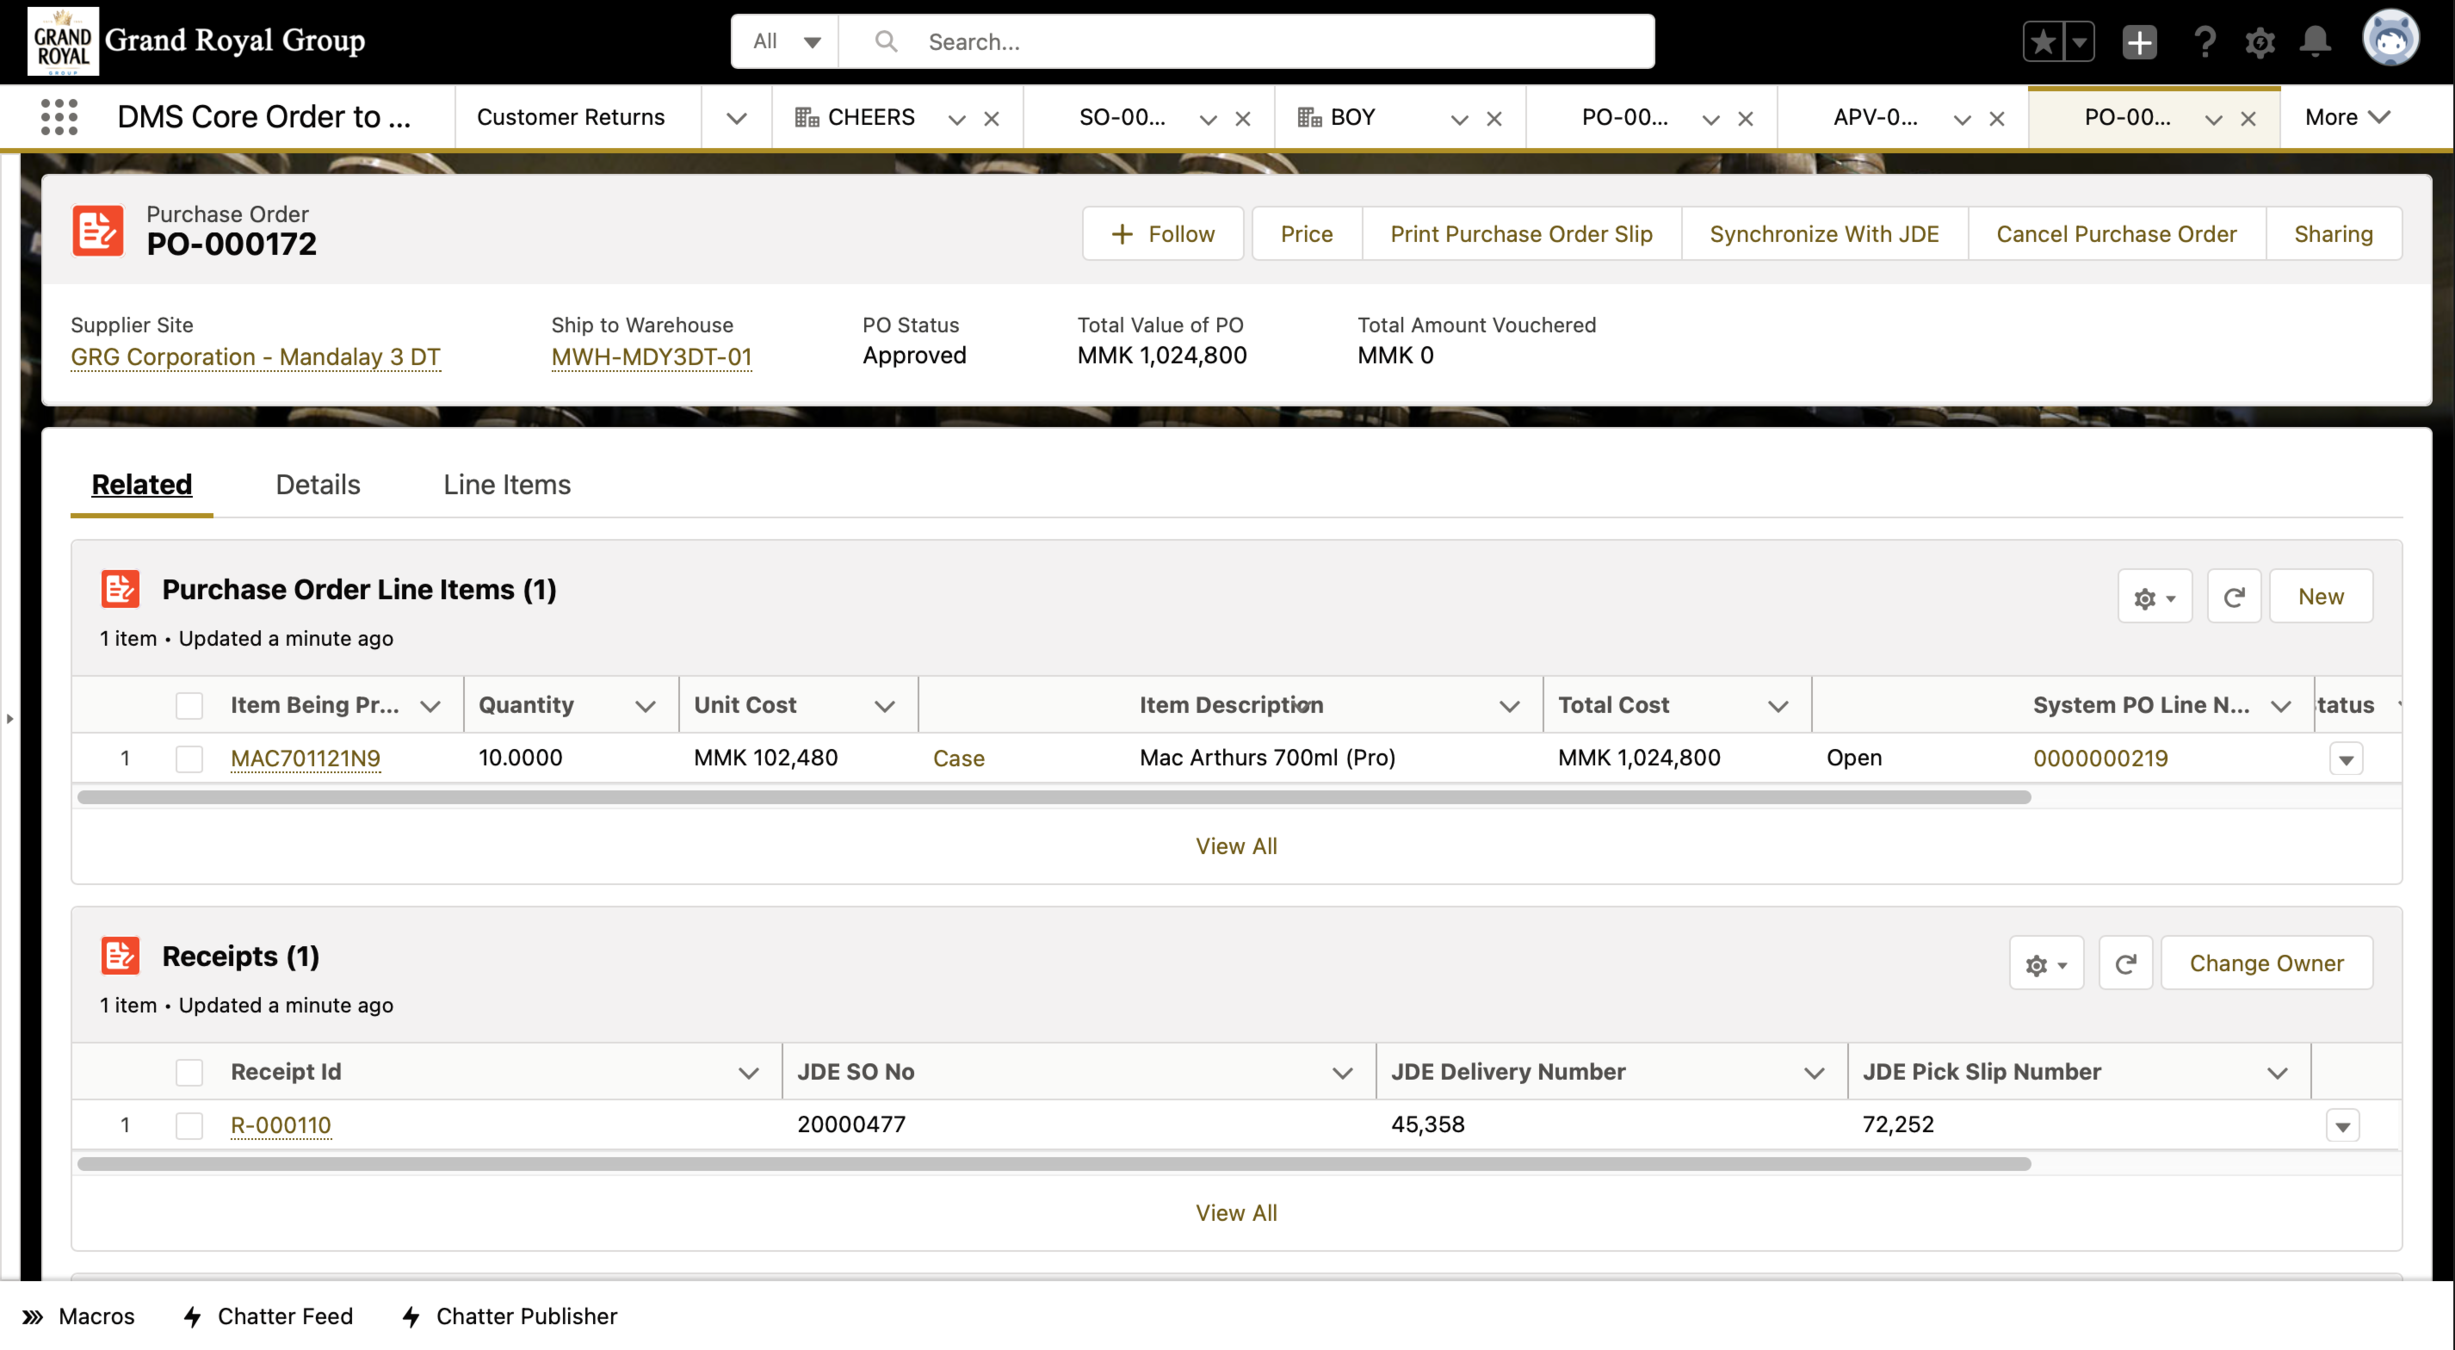2455x1350 pixels.
Task: Check the R-000110 row checkbox
Action: click(x=189, y=1126)
